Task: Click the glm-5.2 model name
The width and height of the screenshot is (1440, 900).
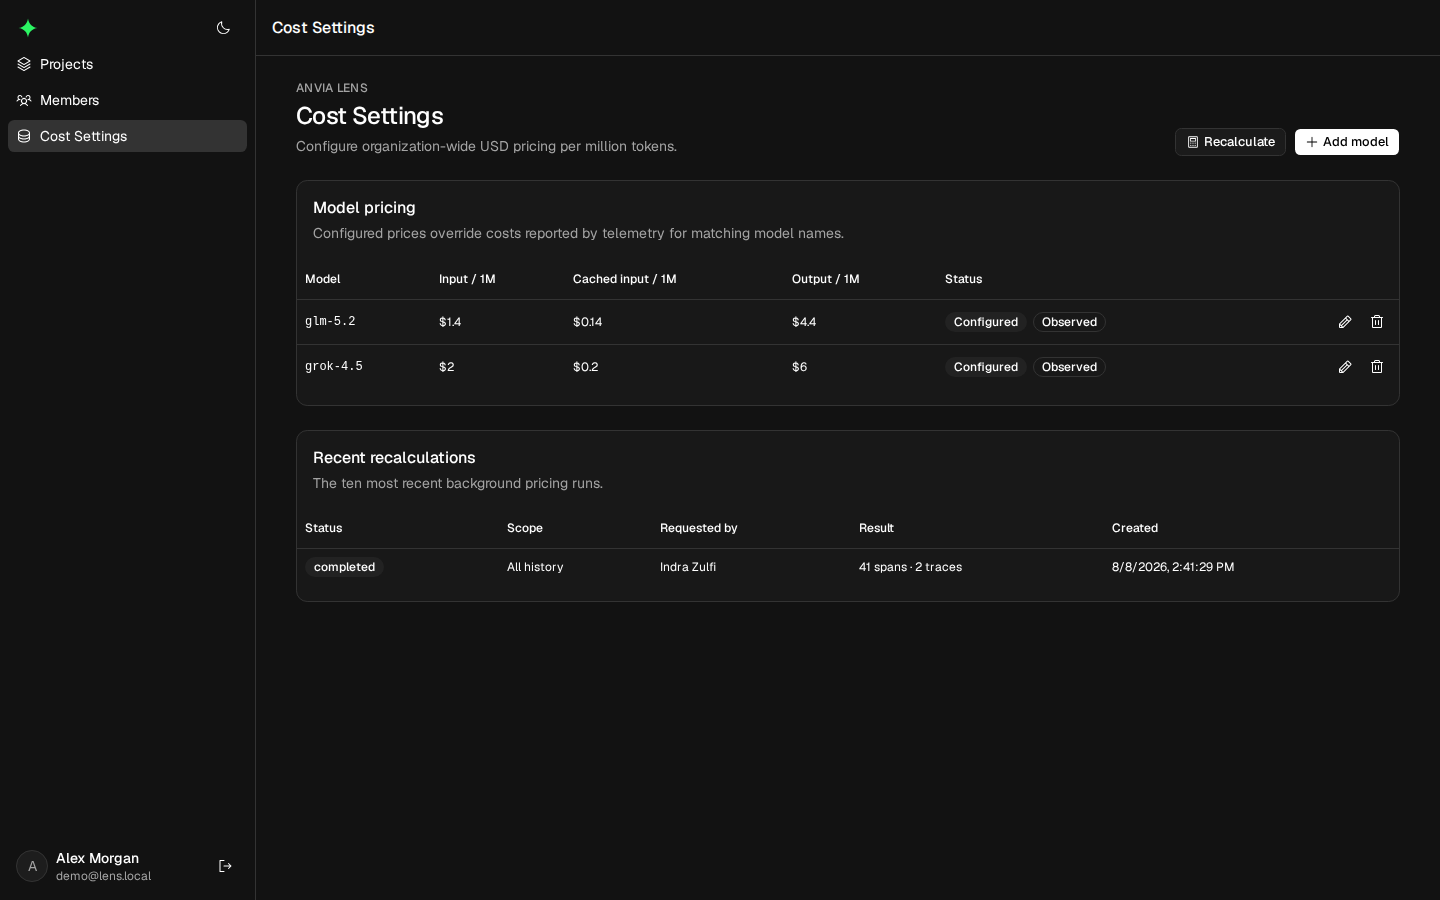Action: pos(330,321)
